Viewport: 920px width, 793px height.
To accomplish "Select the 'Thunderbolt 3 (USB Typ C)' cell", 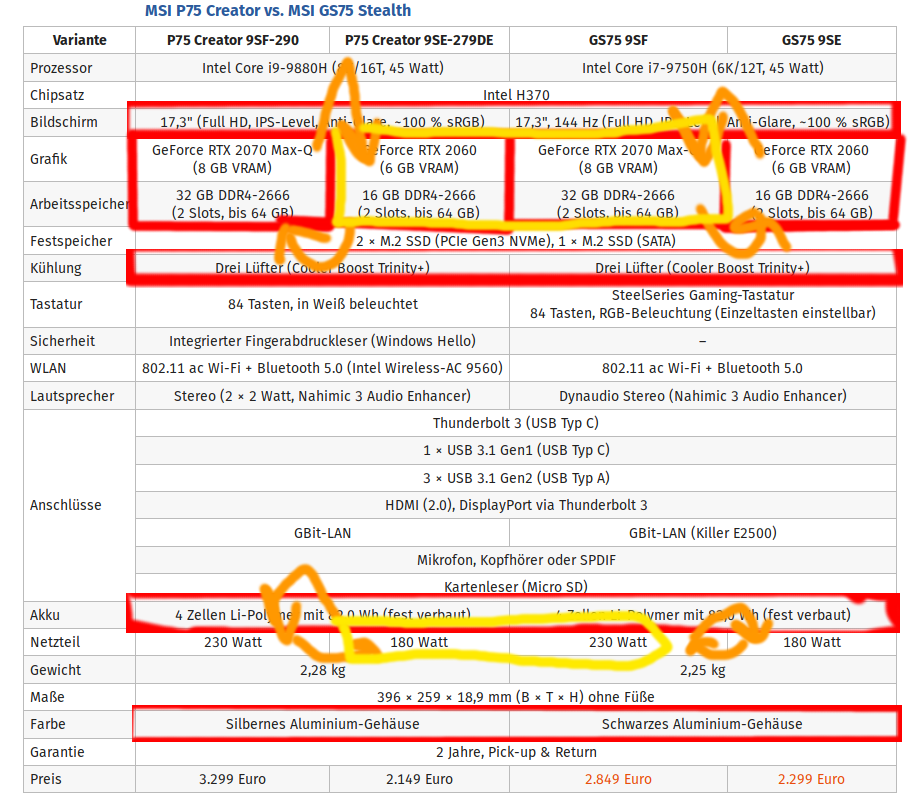I will pos(516,423).
